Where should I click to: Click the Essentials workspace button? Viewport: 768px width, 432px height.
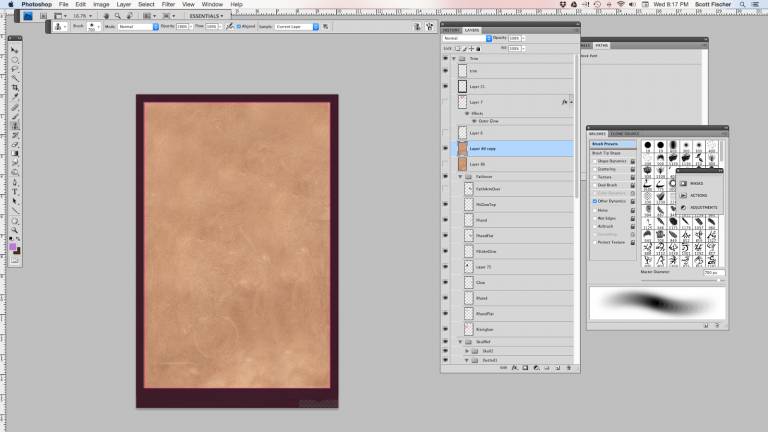click(206, 16)
